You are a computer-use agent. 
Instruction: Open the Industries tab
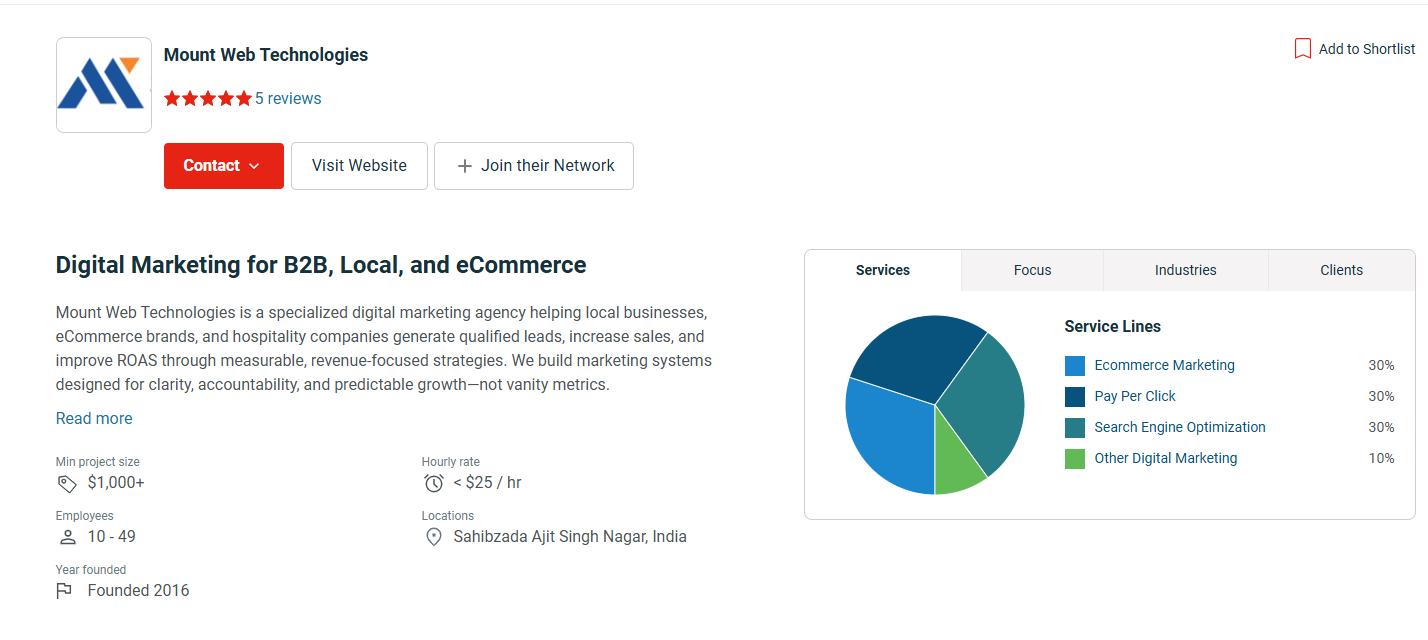point(1185,270)
